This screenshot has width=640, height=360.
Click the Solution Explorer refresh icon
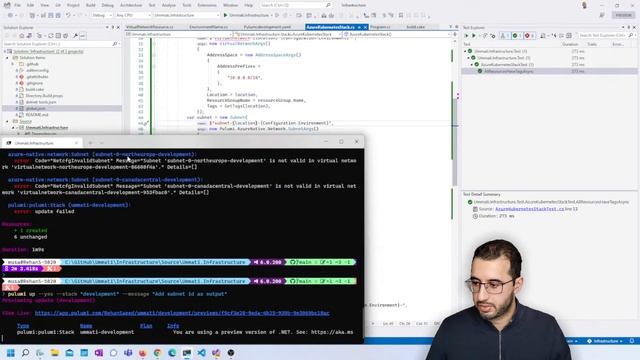point(51,36)
